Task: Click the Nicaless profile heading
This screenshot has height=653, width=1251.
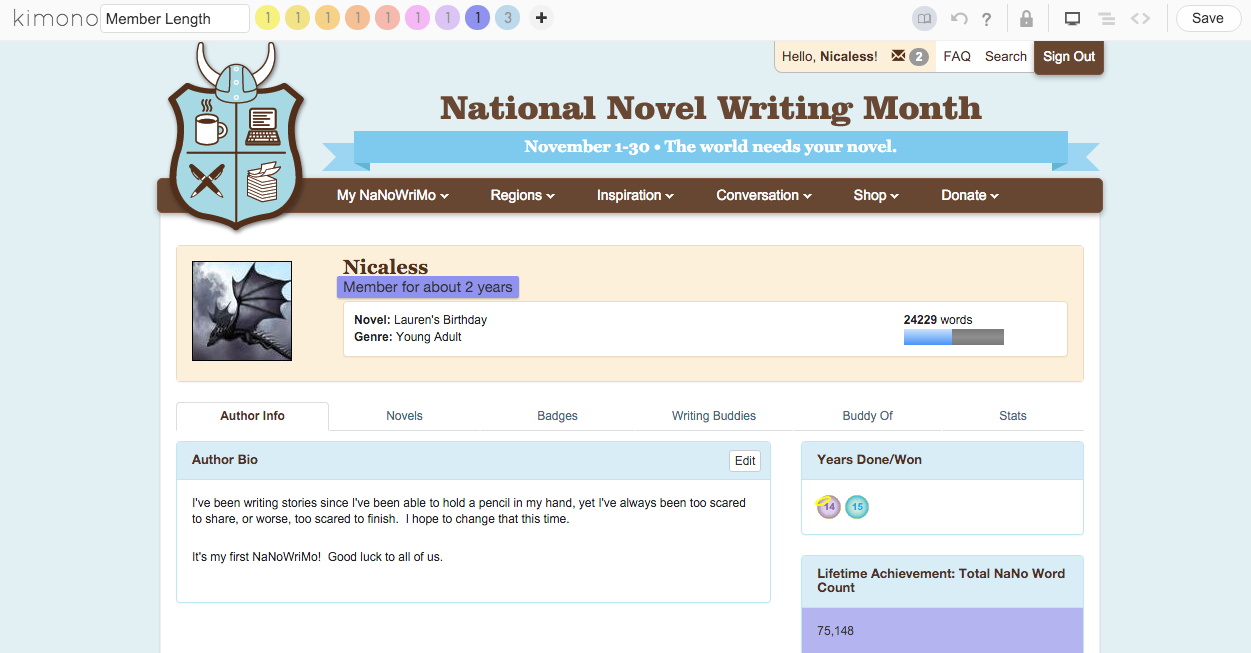Action: click(x=385, y=267)
